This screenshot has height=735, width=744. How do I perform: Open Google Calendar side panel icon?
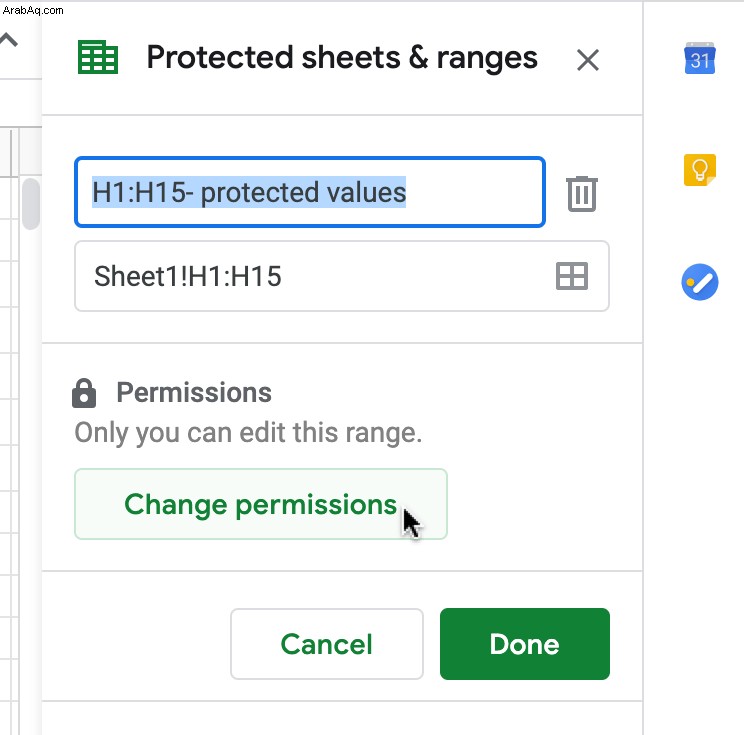point(699,58)
